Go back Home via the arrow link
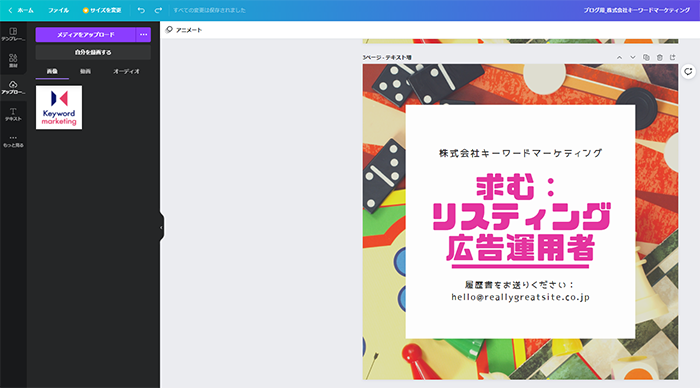The width and height of the screenshot is (700, 388). point(21,10)
